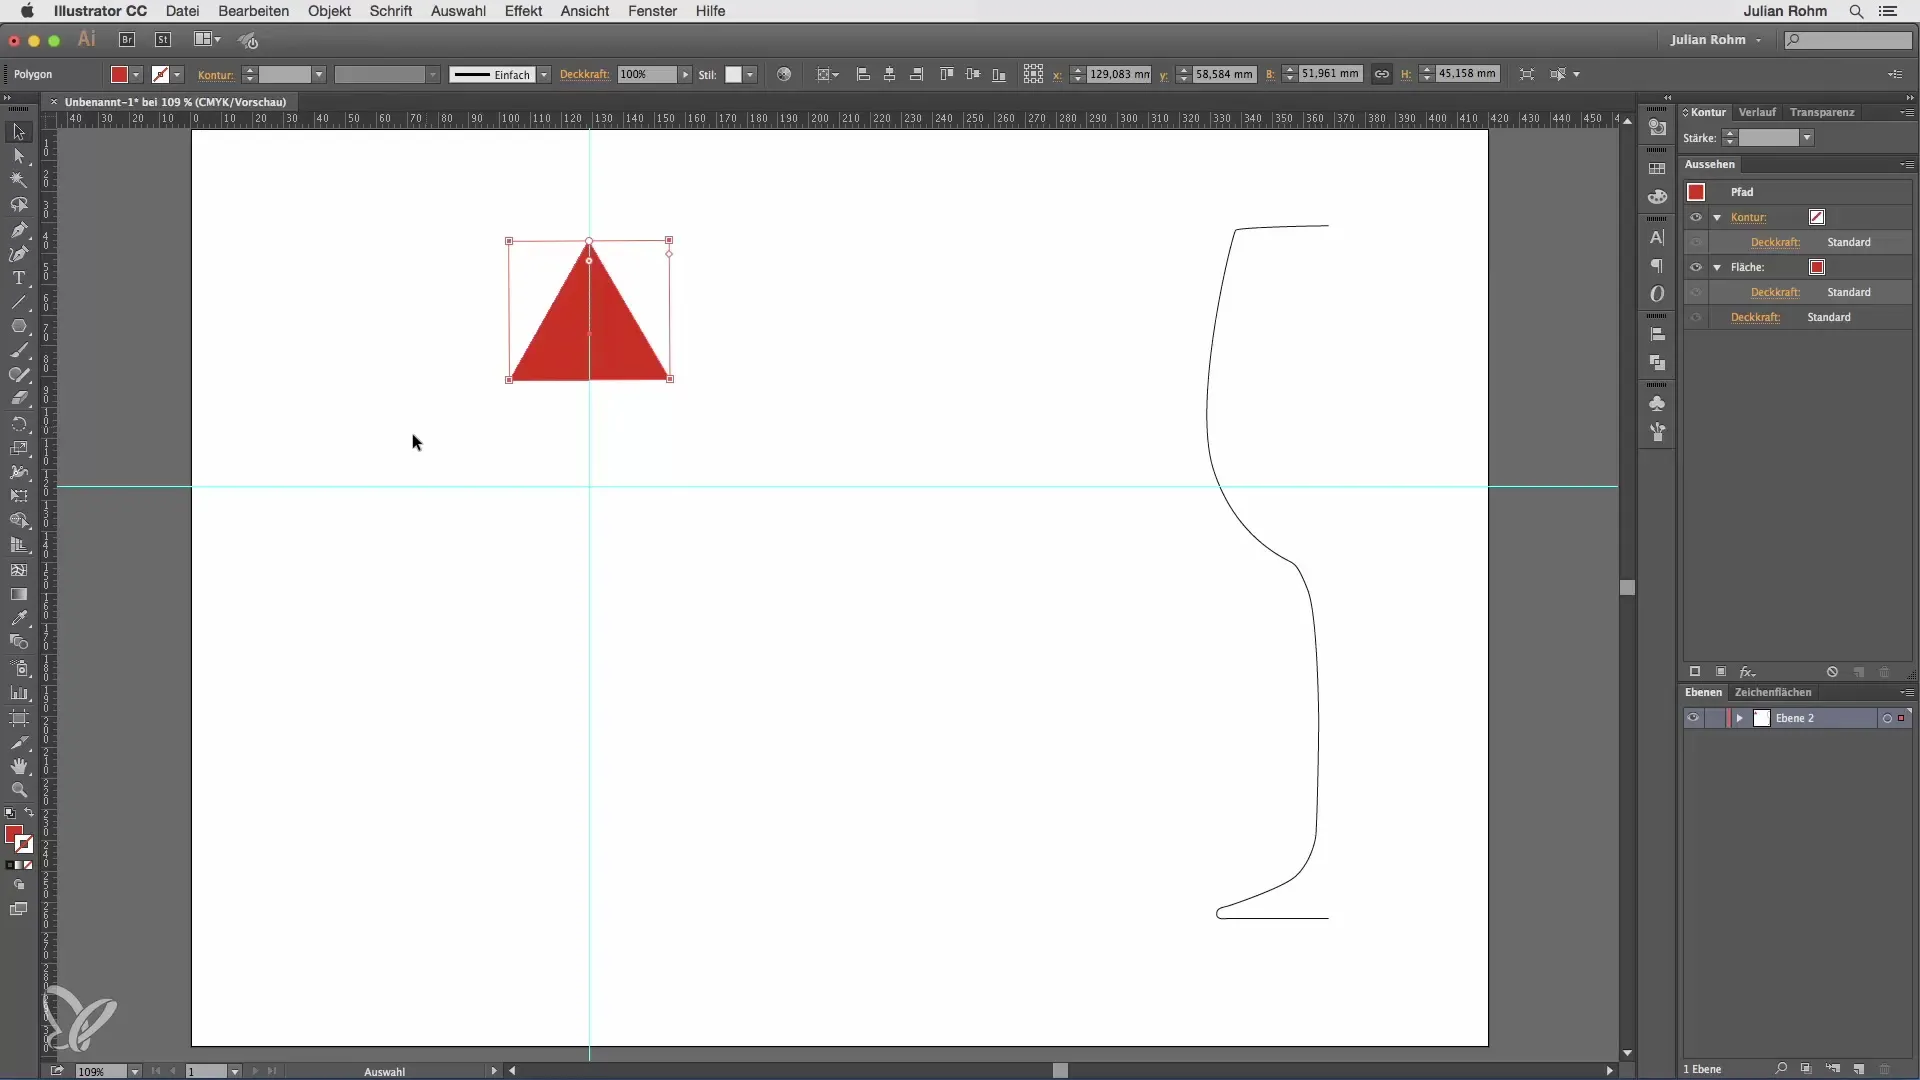The image size is (1920, 1080).
Task: Click the Deckkraft link in control bar
Action: point(585,75)
